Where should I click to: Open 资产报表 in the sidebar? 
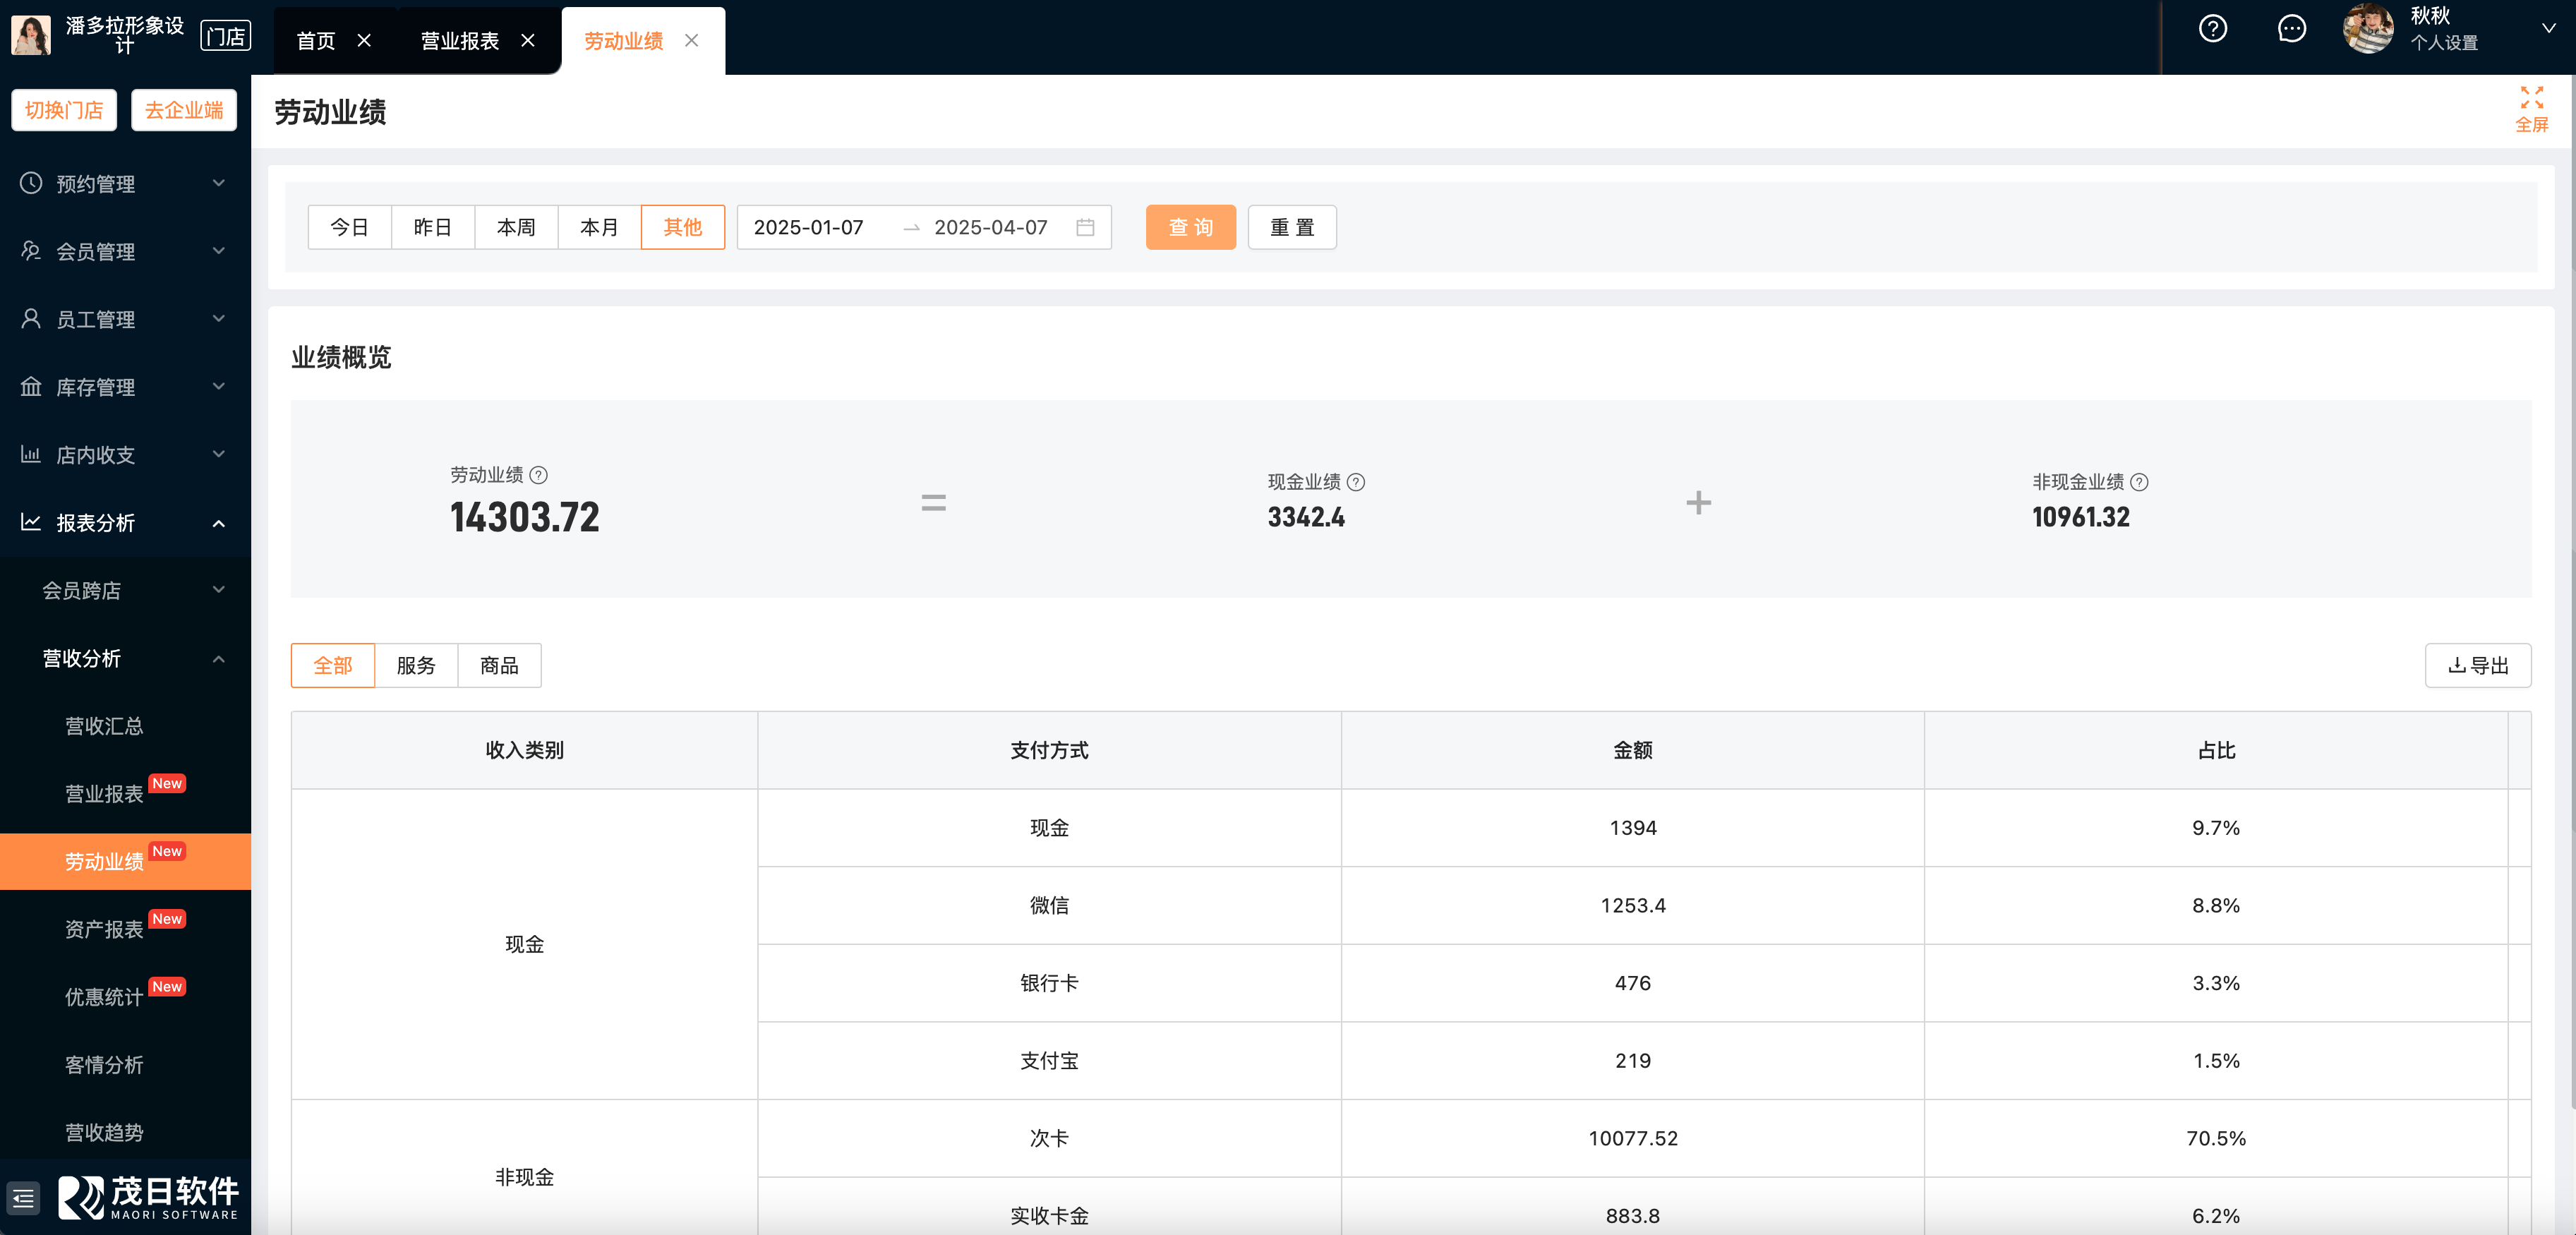[105, 929]
